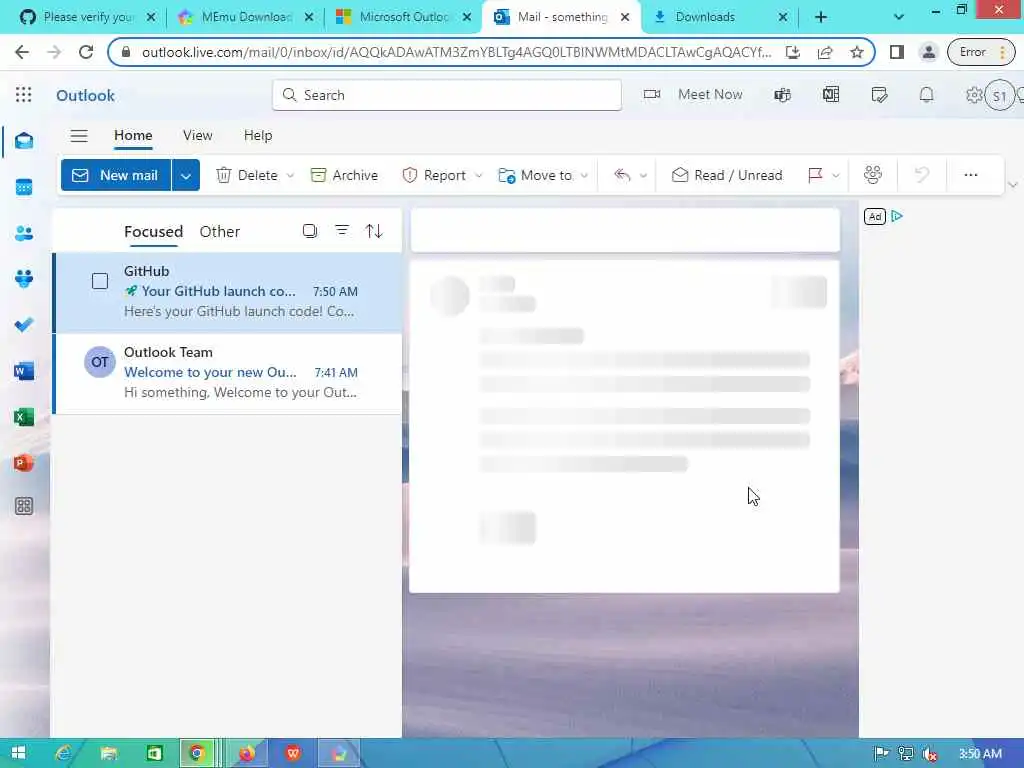Switch to the MEmu Download browser tab
1024x768 pixels.
pyautogui.click(x=246, y=17)
